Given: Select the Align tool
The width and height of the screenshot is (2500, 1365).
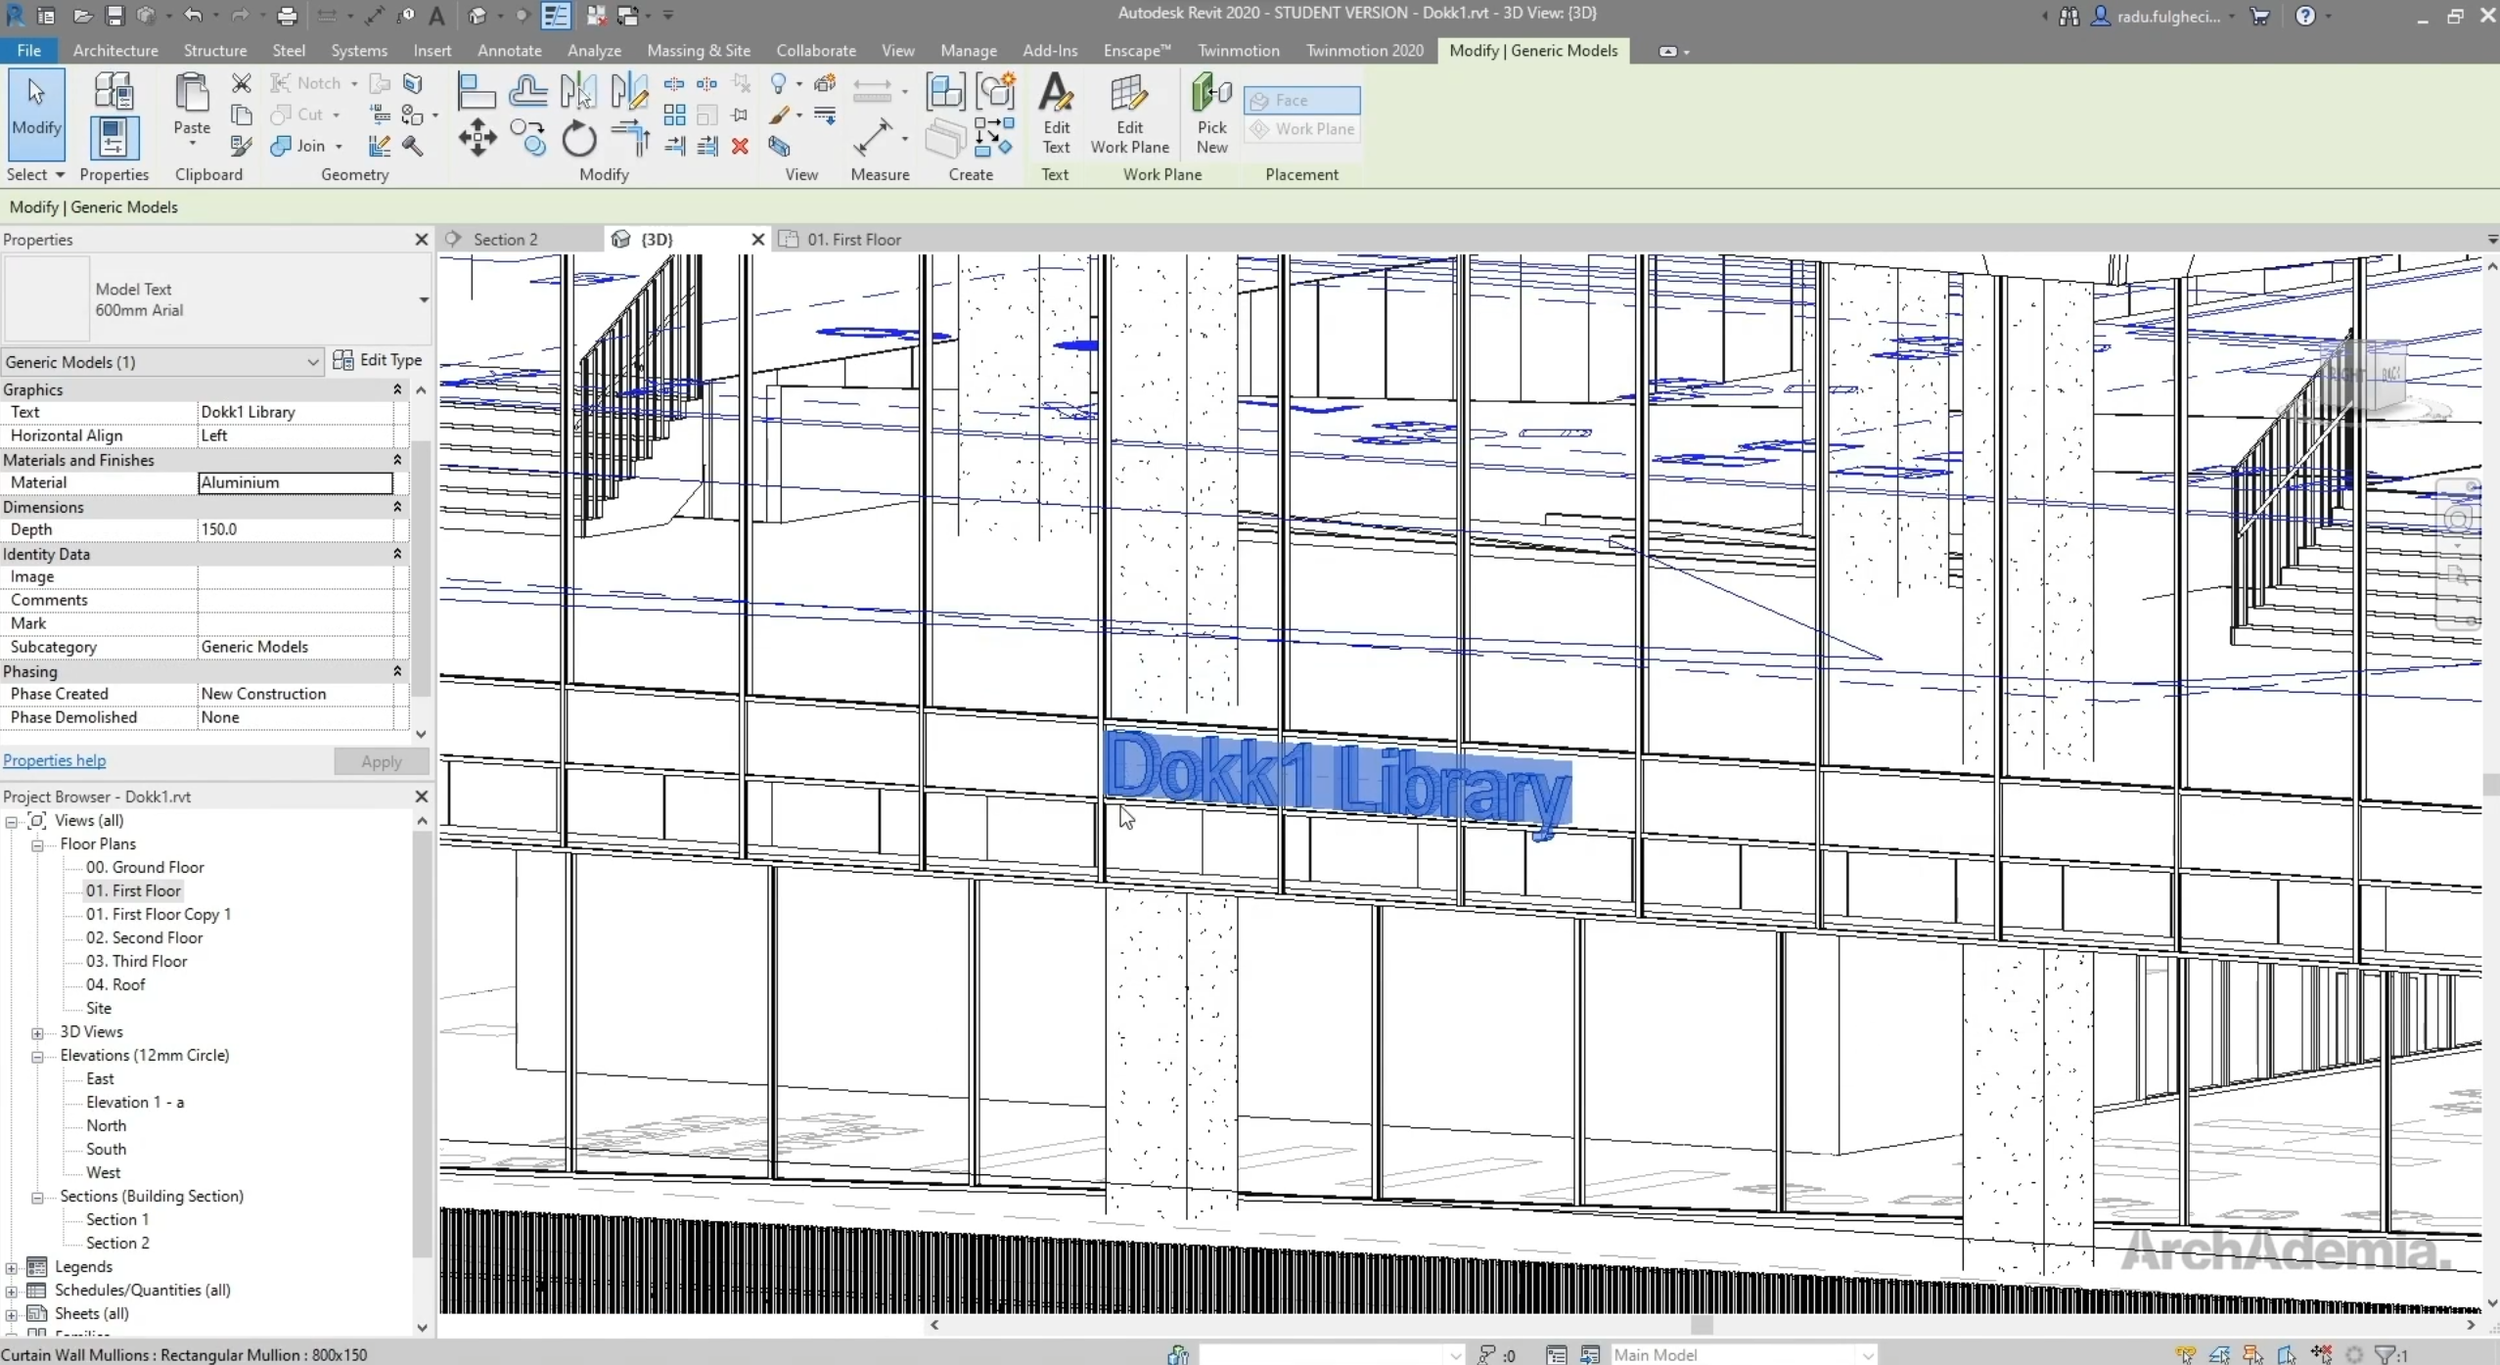Looking at the screenshot, I should point(477,91).
